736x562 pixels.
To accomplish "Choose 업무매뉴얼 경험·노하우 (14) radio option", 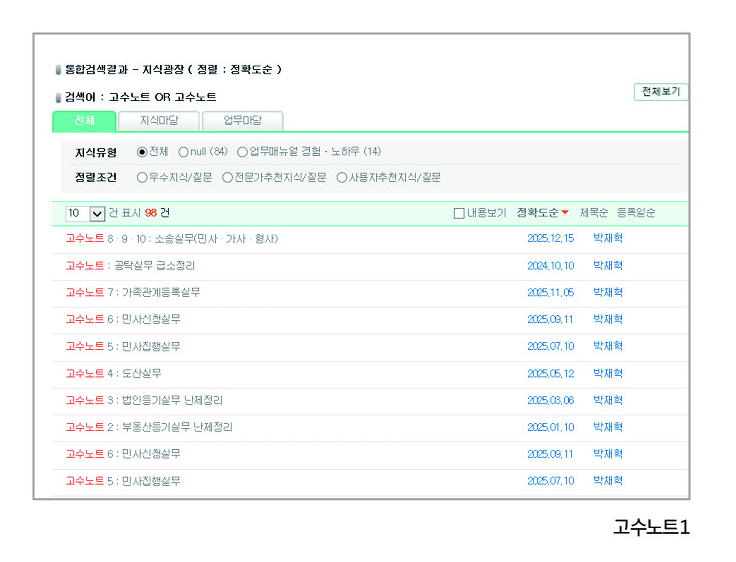I will click(242, 152).
